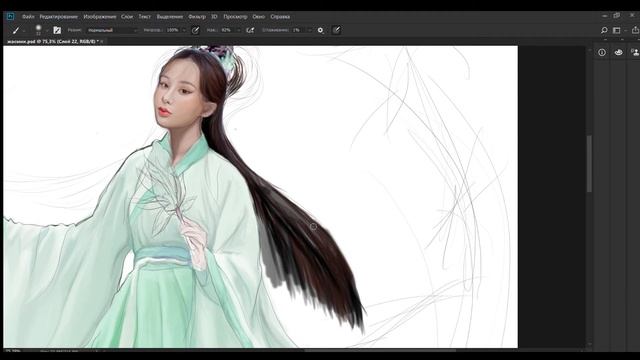Click the horizontal canvas scrollbar
This screenshot has height=360, width=640.
(x=380, y=350)
